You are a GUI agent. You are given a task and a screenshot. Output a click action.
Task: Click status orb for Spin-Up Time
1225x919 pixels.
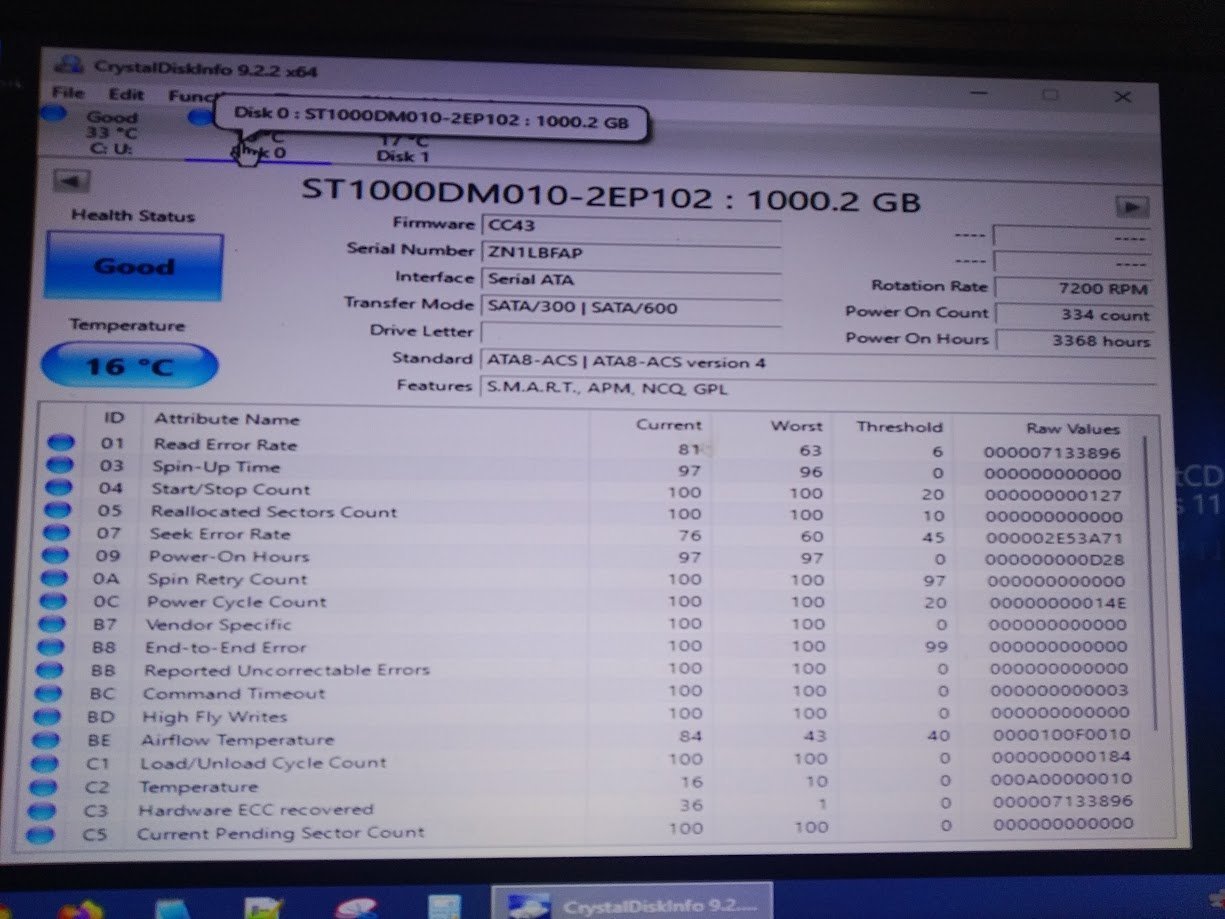tap(60, 464)
